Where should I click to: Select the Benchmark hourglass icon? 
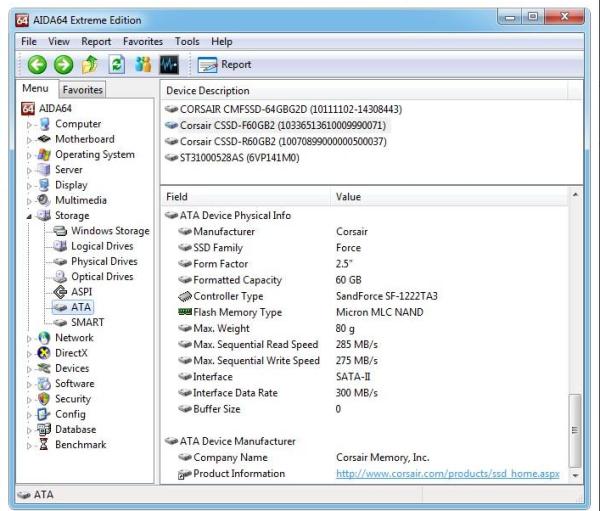coord(44,445)
